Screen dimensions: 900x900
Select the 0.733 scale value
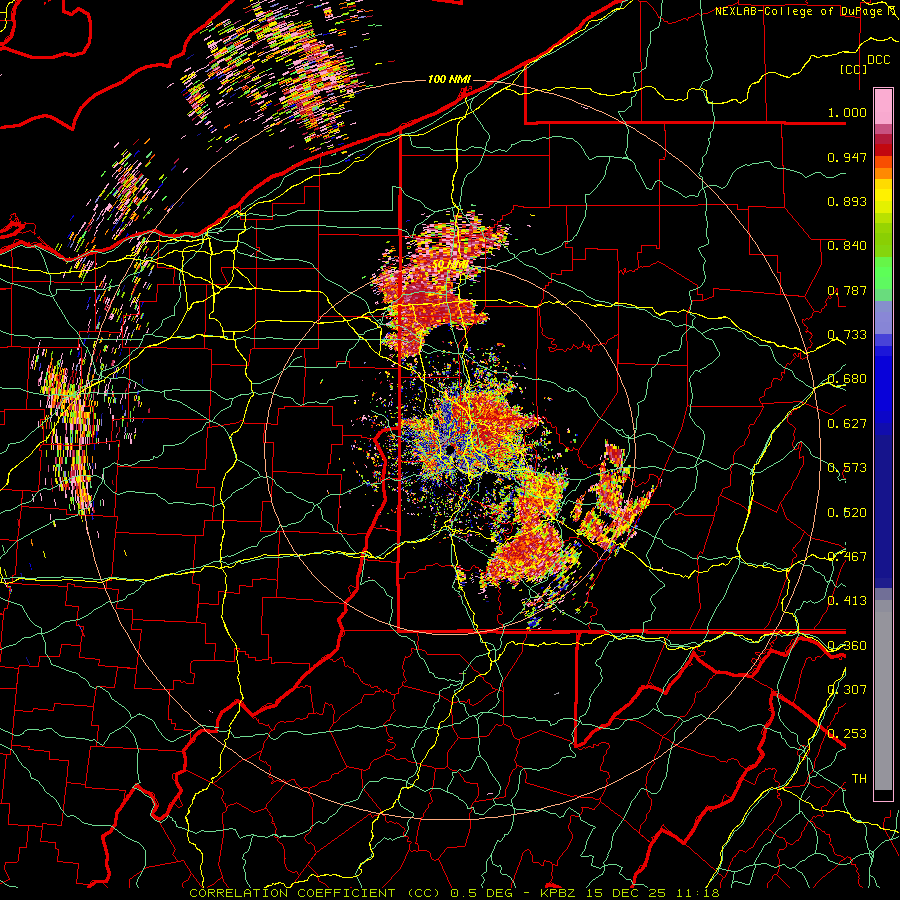[x=847, y=335]
